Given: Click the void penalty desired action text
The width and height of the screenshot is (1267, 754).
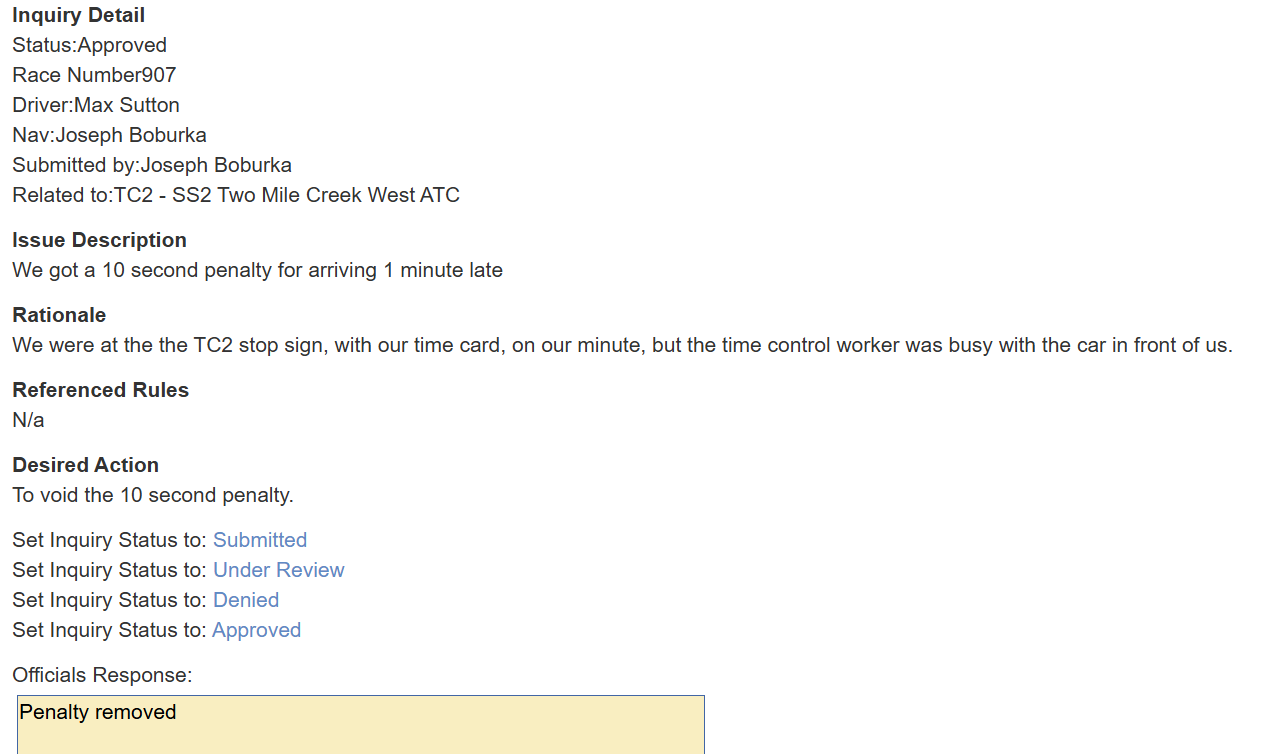Looking at the screenshot, I should 153,495.
